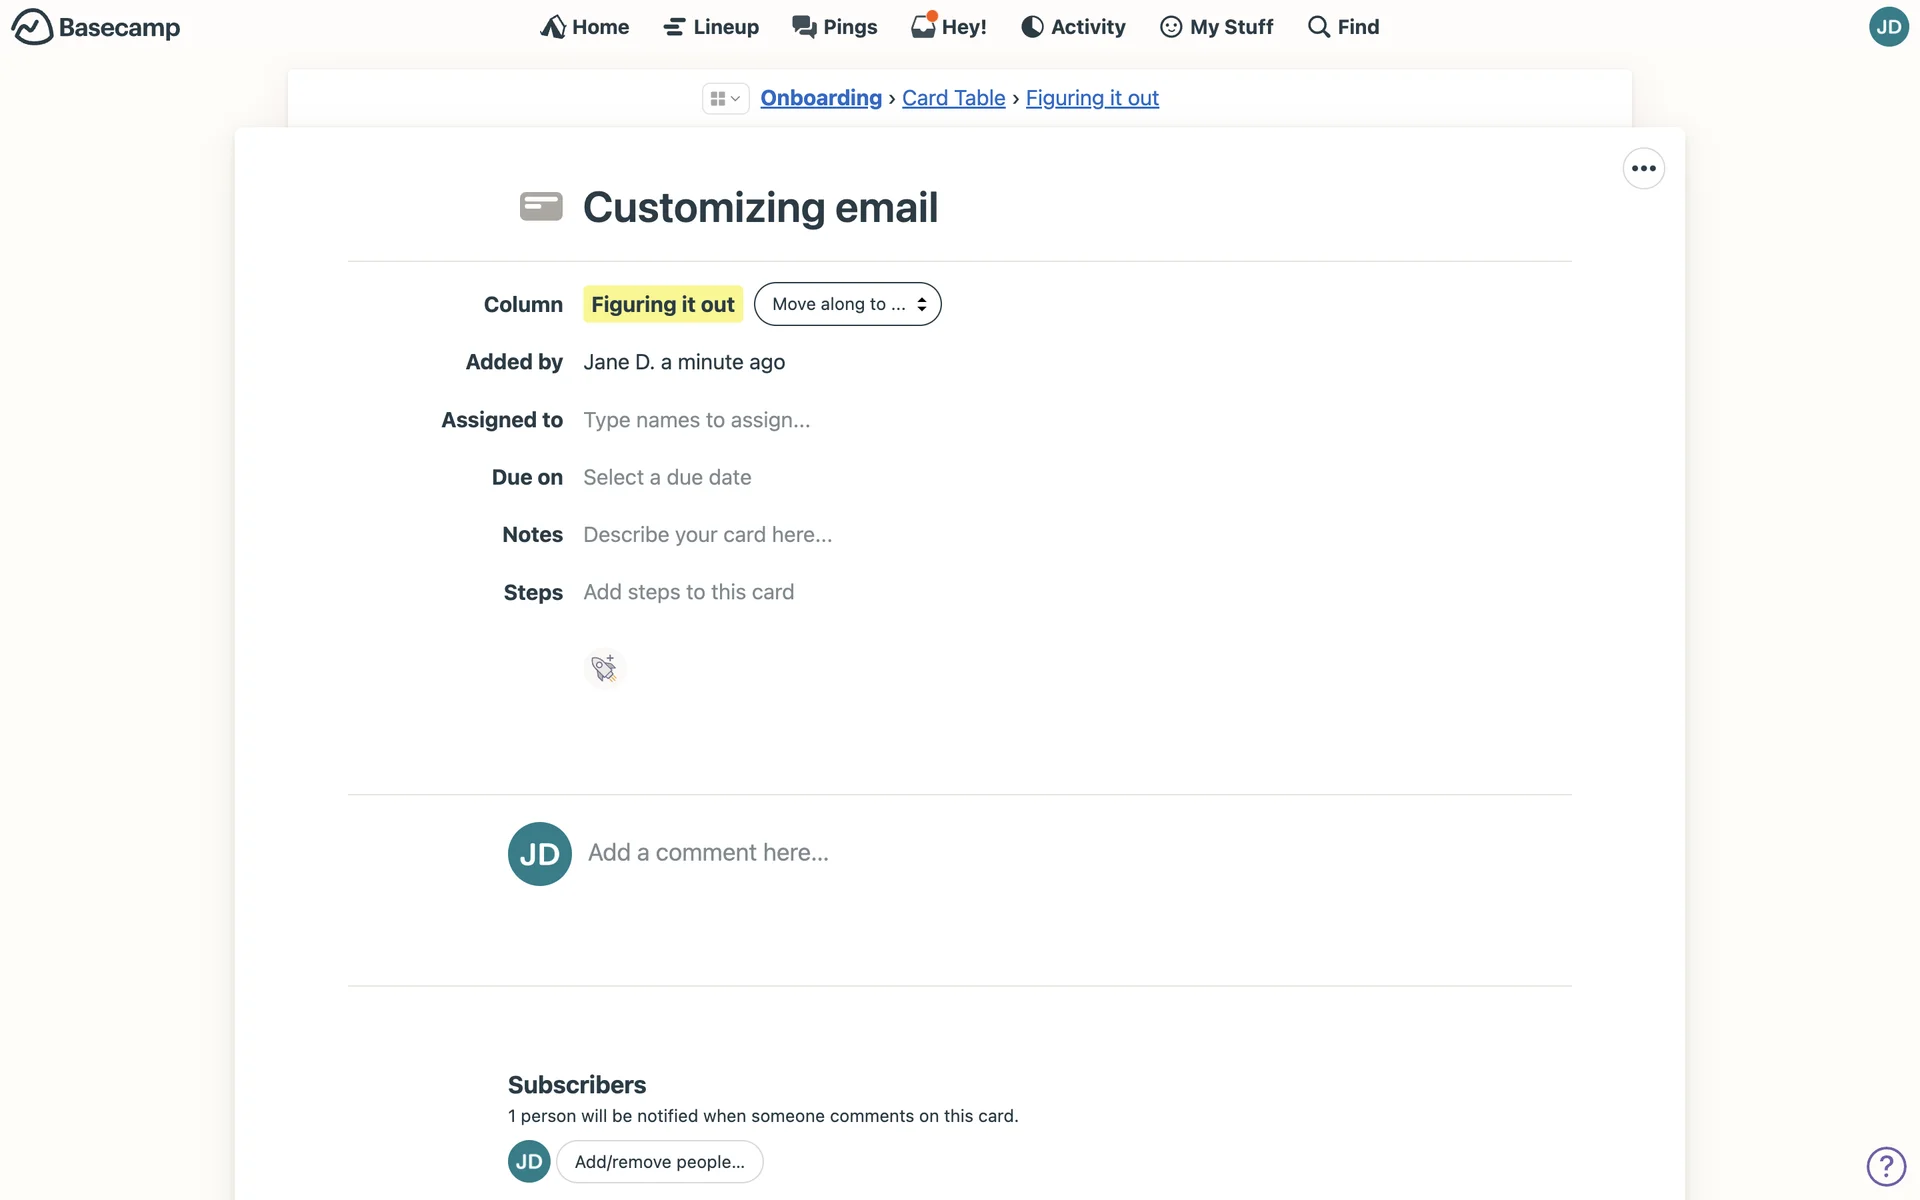Image resolution: width=1920 pixels, height=1200 pixels.
Task: Open the Hey! notifications menu
Action: click(949, 27)
